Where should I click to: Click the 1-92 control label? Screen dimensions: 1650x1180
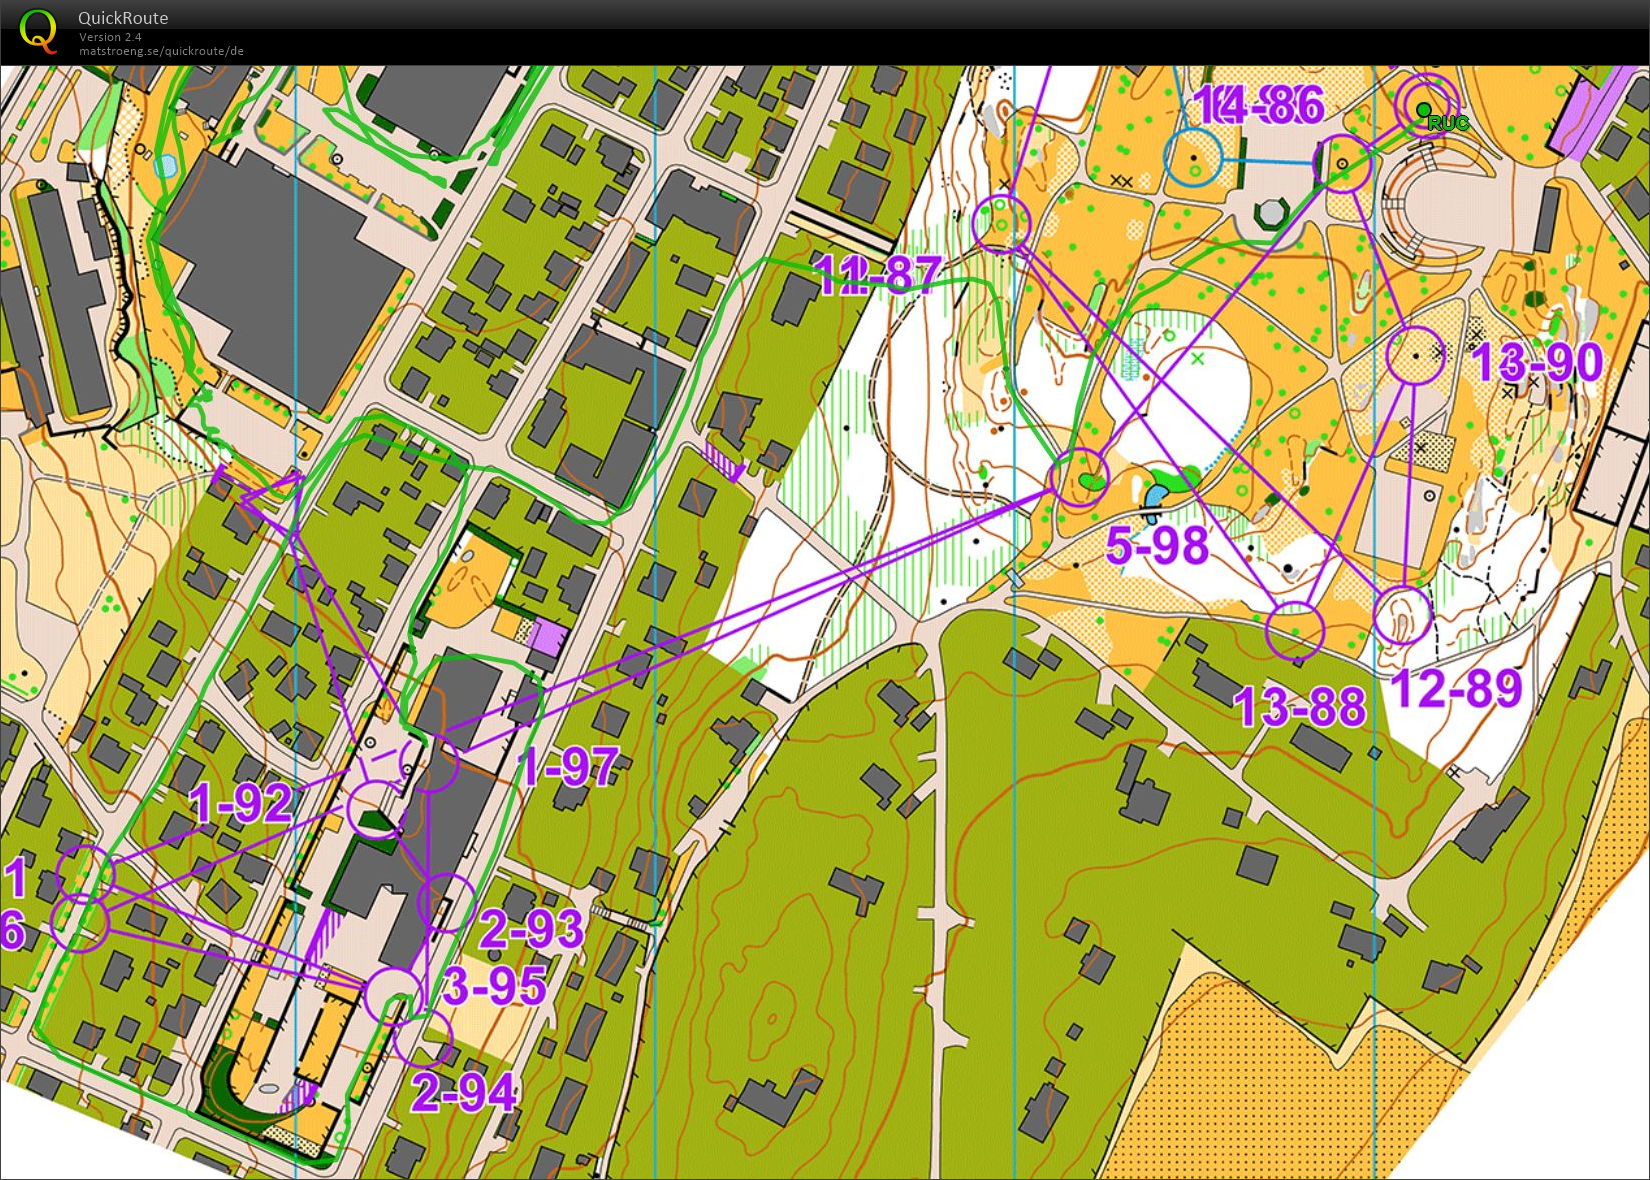241,802
